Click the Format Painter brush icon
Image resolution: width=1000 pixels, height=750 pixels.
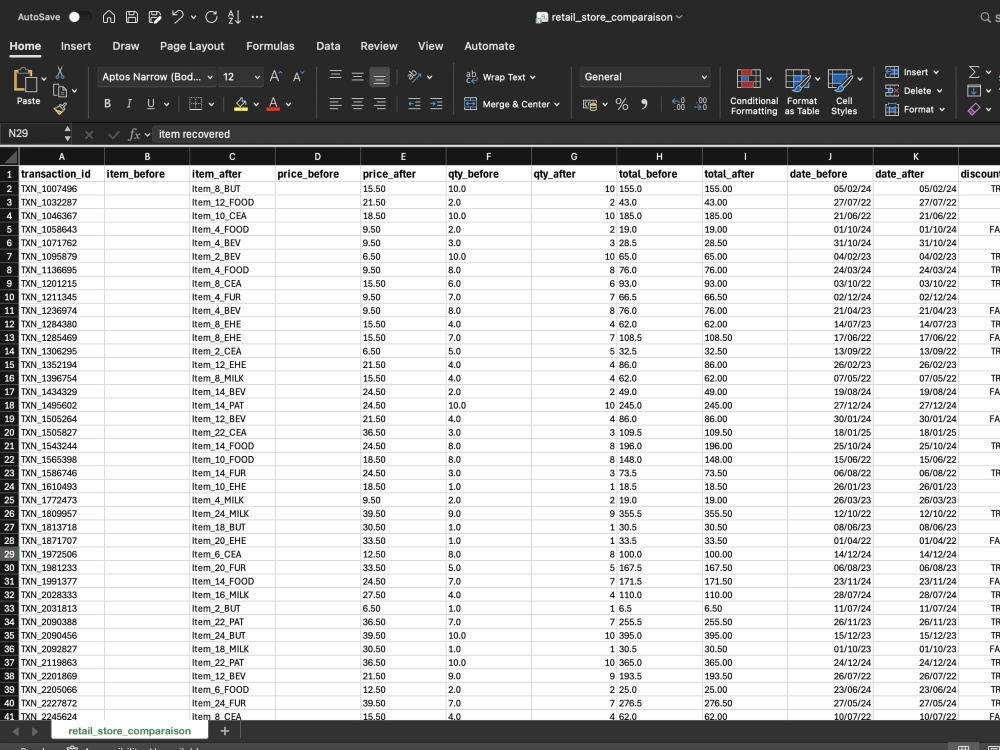point(60,109)
